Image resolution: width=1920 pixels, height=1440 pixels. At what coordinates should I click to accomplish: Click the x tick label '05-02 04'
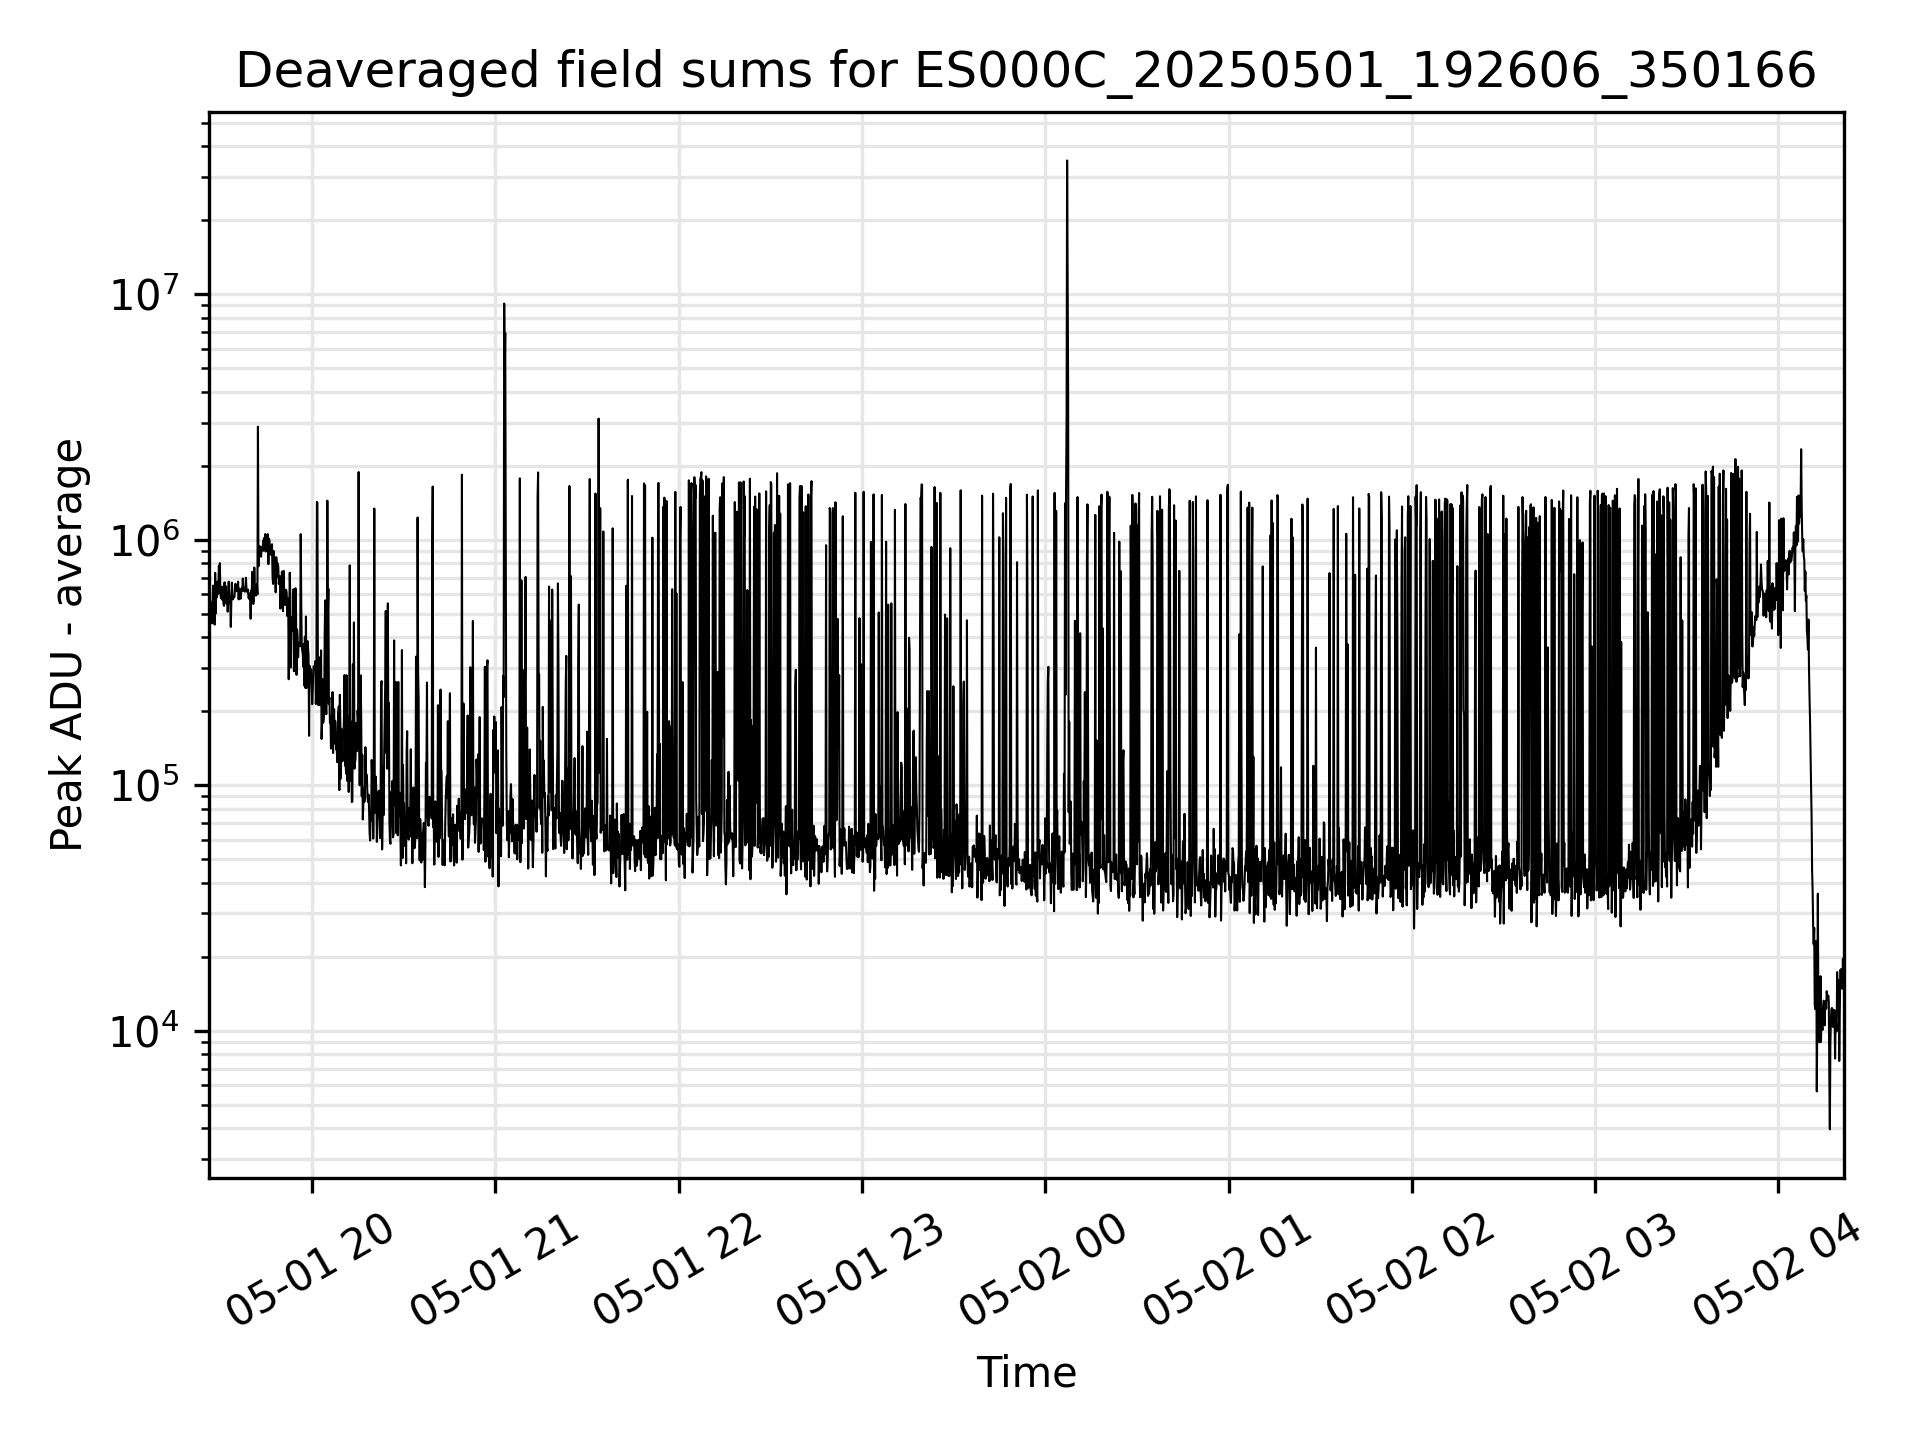[1776, 1271]
